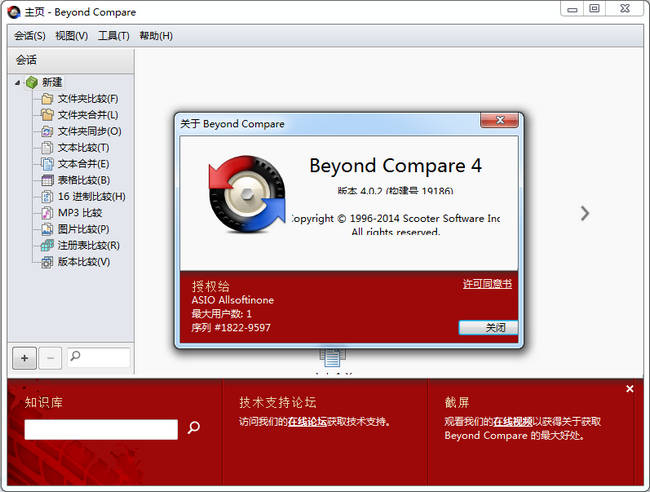
Task: Click the magnifier icon in sessions filter box
Action: 75,356
